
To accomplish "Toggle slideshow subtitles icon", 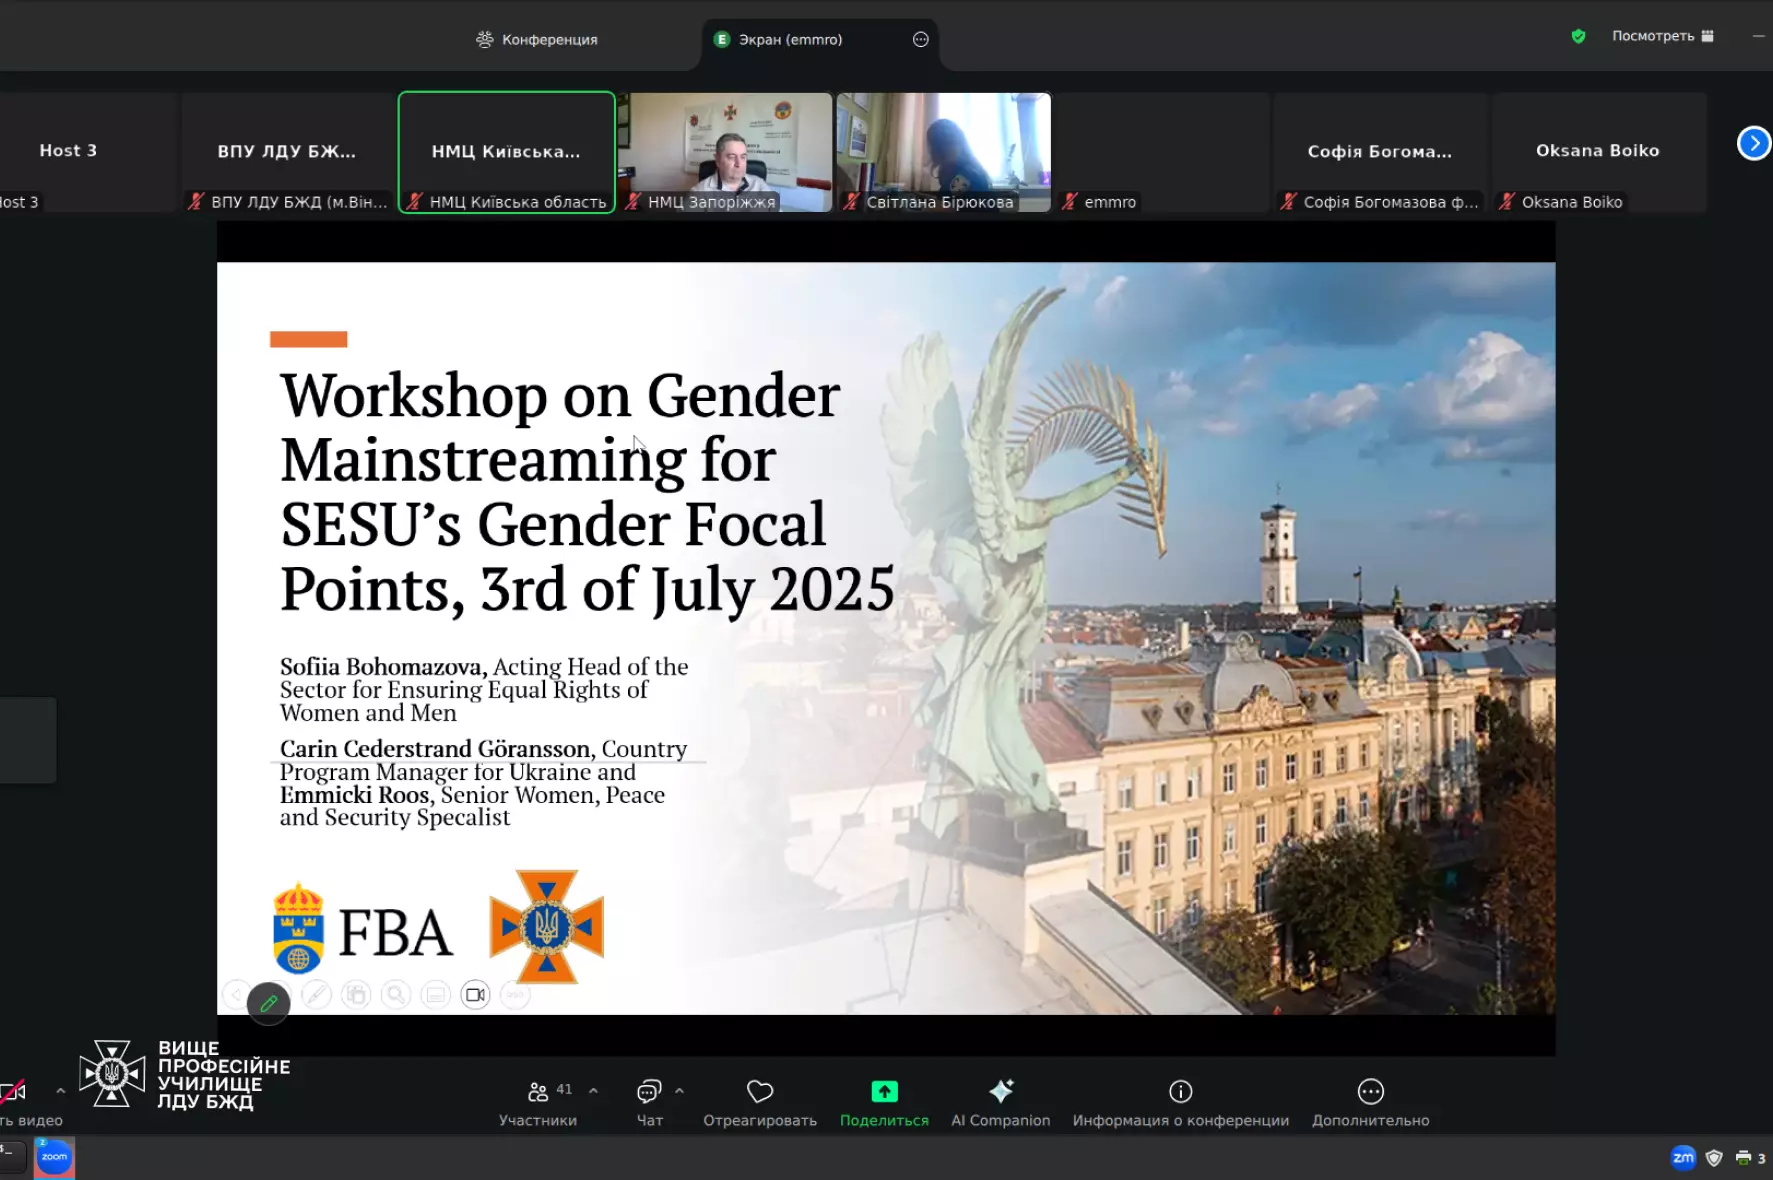I will click(435, 995).
